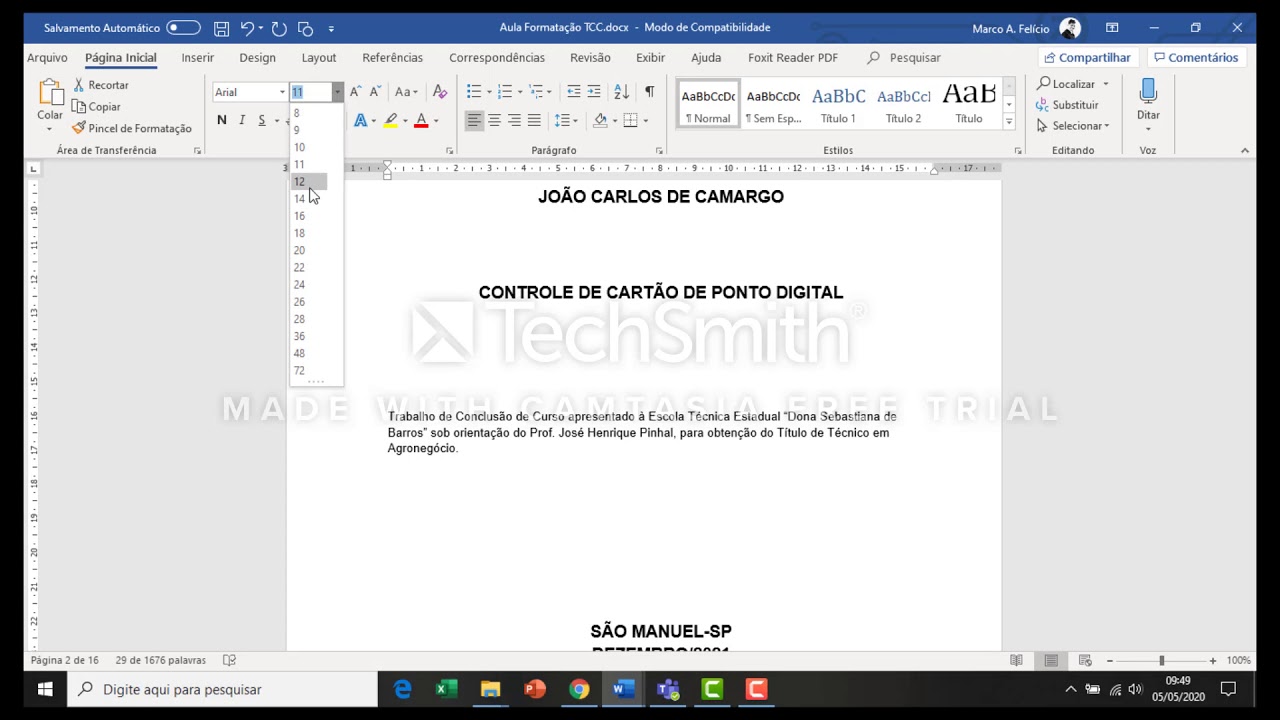Open the Arquivo menu

47,58
